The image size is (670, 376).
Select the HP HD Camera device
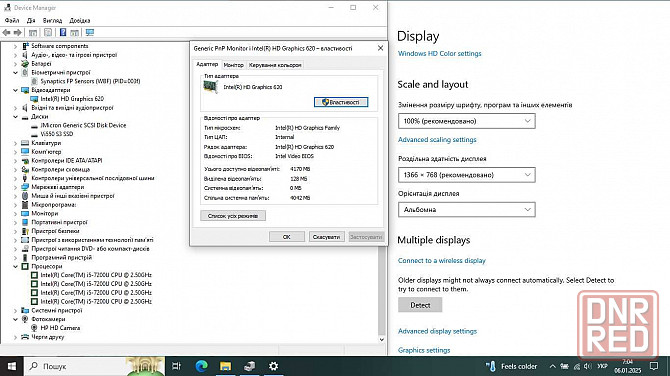coord(60,328)
